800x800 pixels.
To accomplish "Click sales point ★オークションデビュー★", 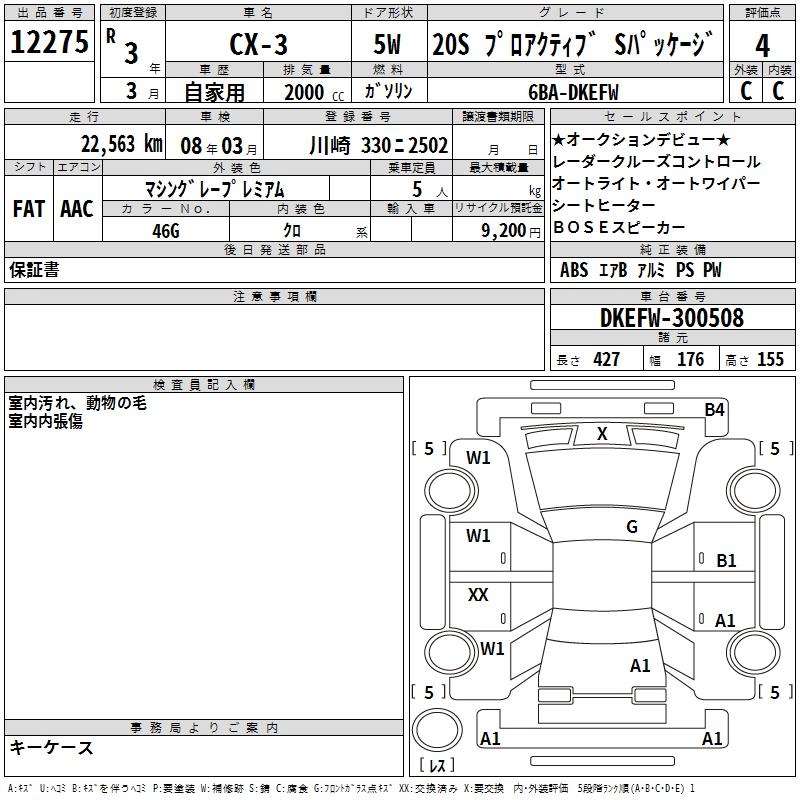I will (x=641, y=140).
